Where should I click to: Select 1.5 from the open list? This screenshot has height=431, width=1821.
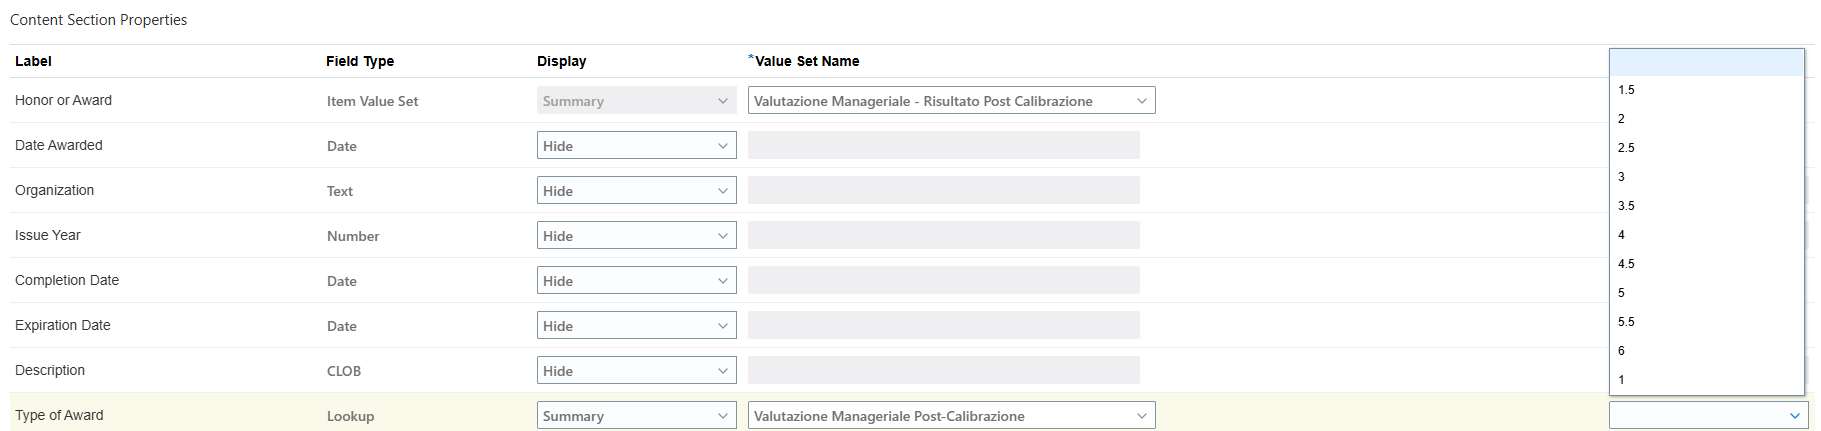pos(1706,90)
